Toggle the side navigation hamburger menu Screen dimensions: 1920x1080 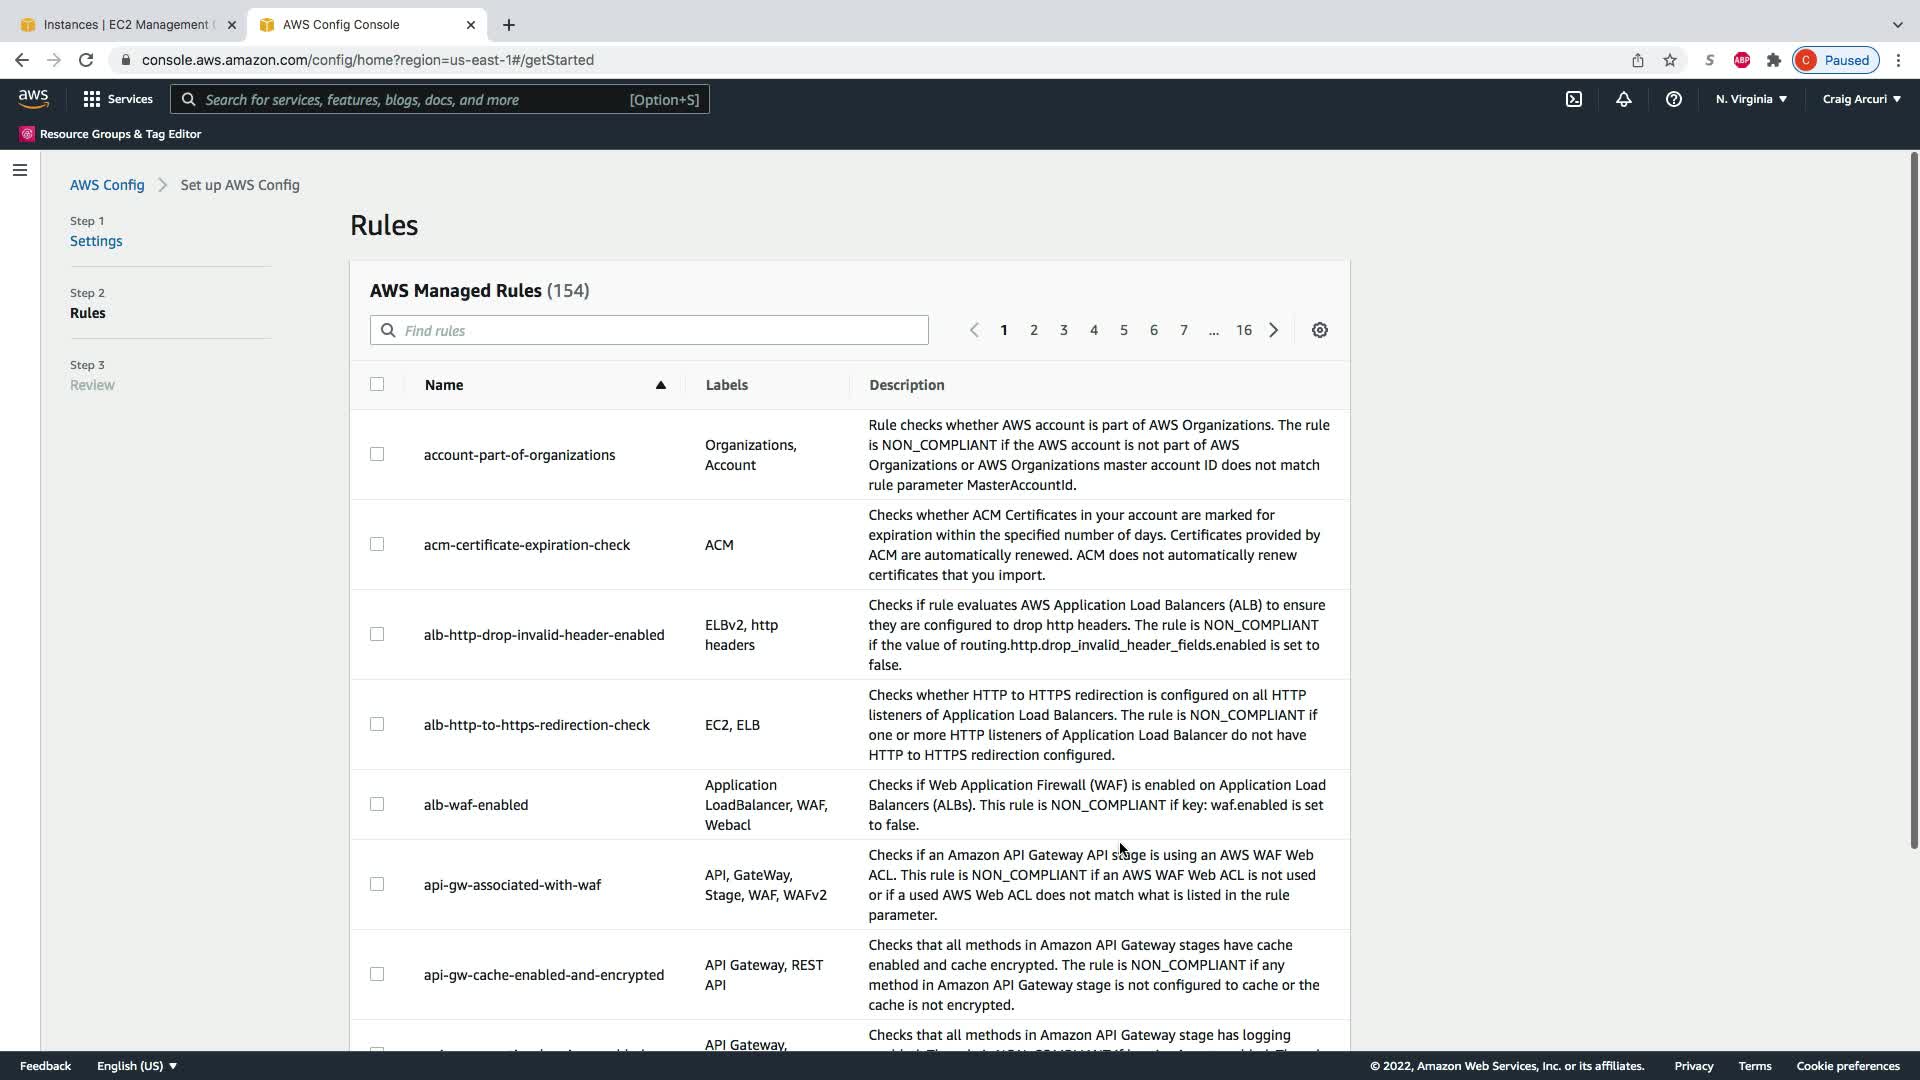(x=19, y=170)
